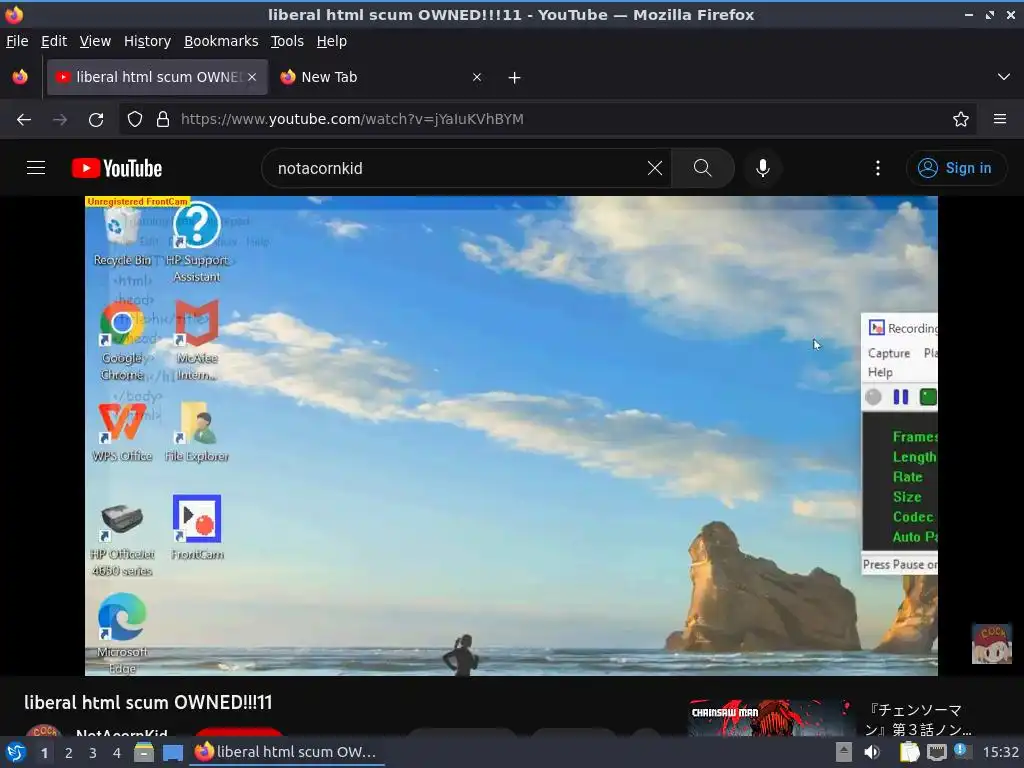Viewport: 1024px width, 768px height.
Task: Sign in to YouTube
Action: point(955,168)
